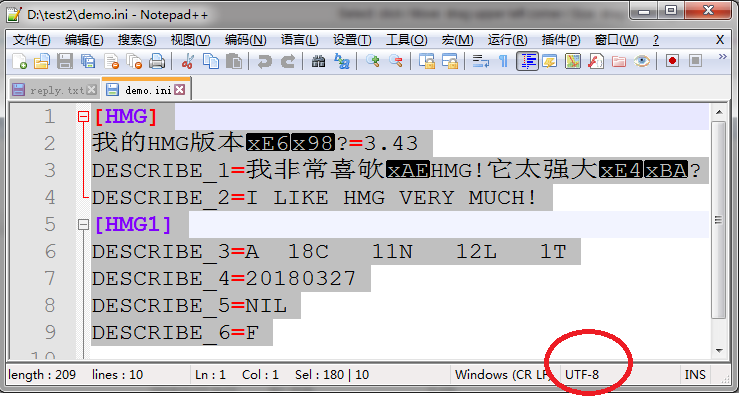Open document map toolbar icon
This screenshot has width=743, height=399.
[x=573, y=61]
